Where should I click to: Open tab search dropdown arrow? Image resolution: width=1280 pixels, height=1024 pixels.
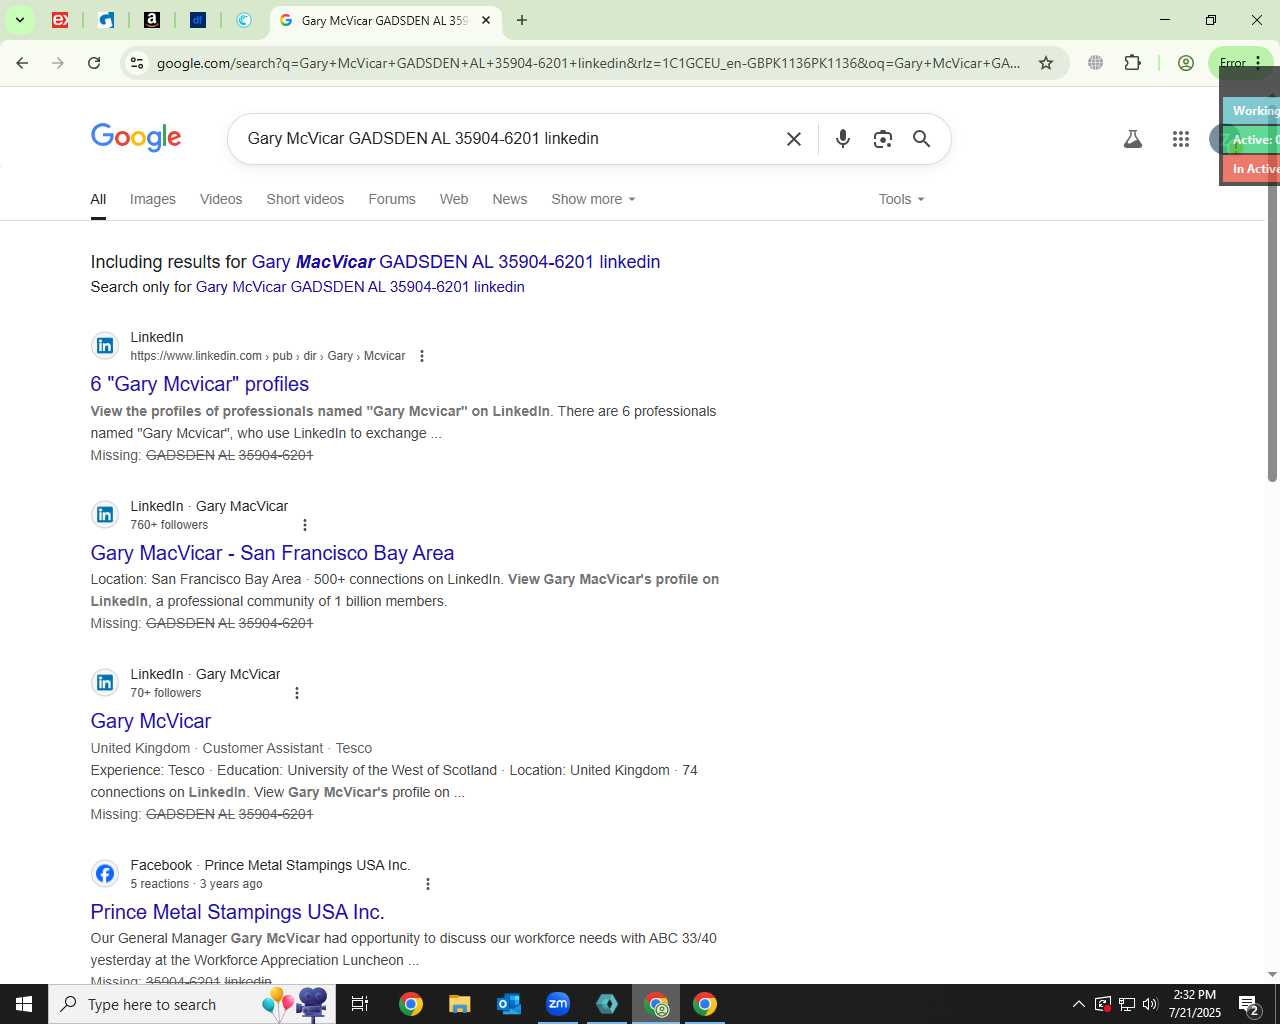coord(19,20)
